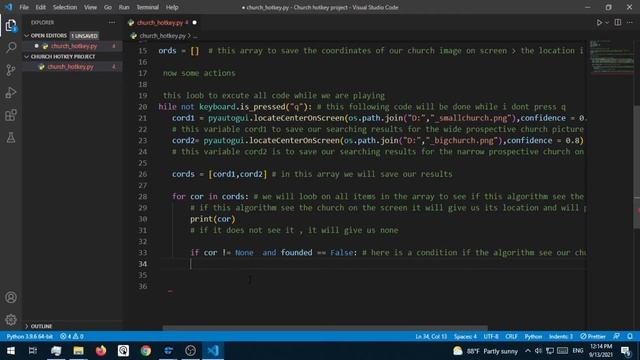640x360 pixels.
Task: Open Google Chrome from the taskbar
Action: click(146, 351)
